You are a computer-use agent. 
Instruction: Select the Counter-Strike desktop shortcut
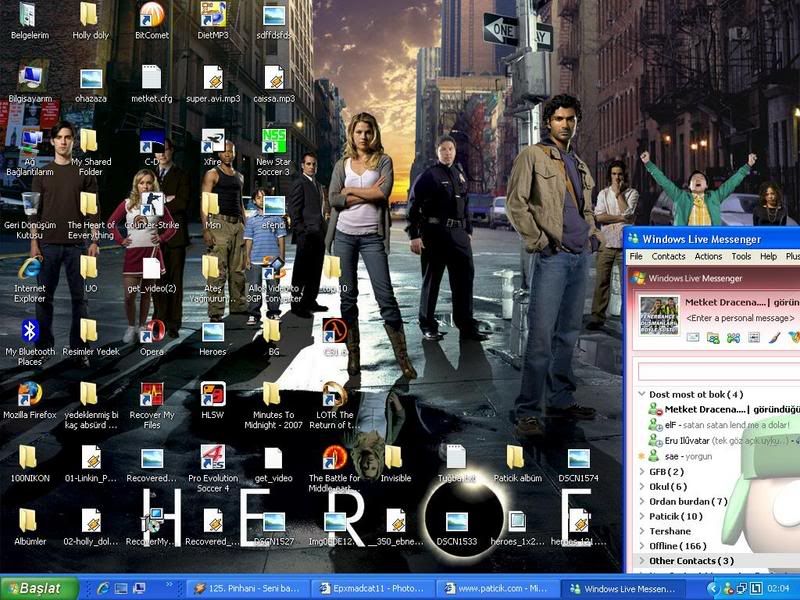tap(151, 204)
